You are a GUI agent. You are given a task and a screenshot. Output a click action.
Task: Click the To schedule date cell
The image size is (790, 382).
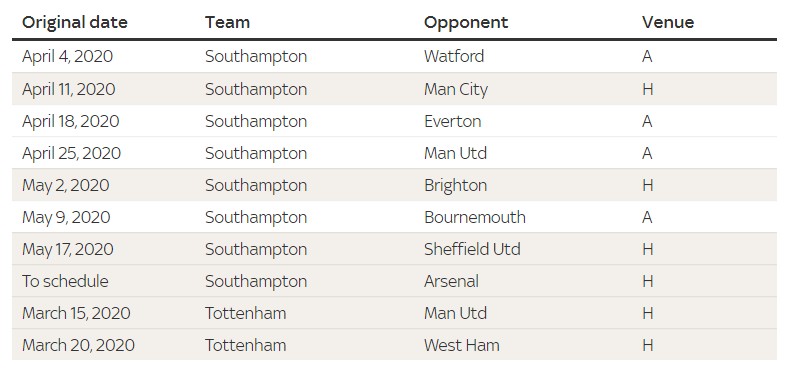65,281
